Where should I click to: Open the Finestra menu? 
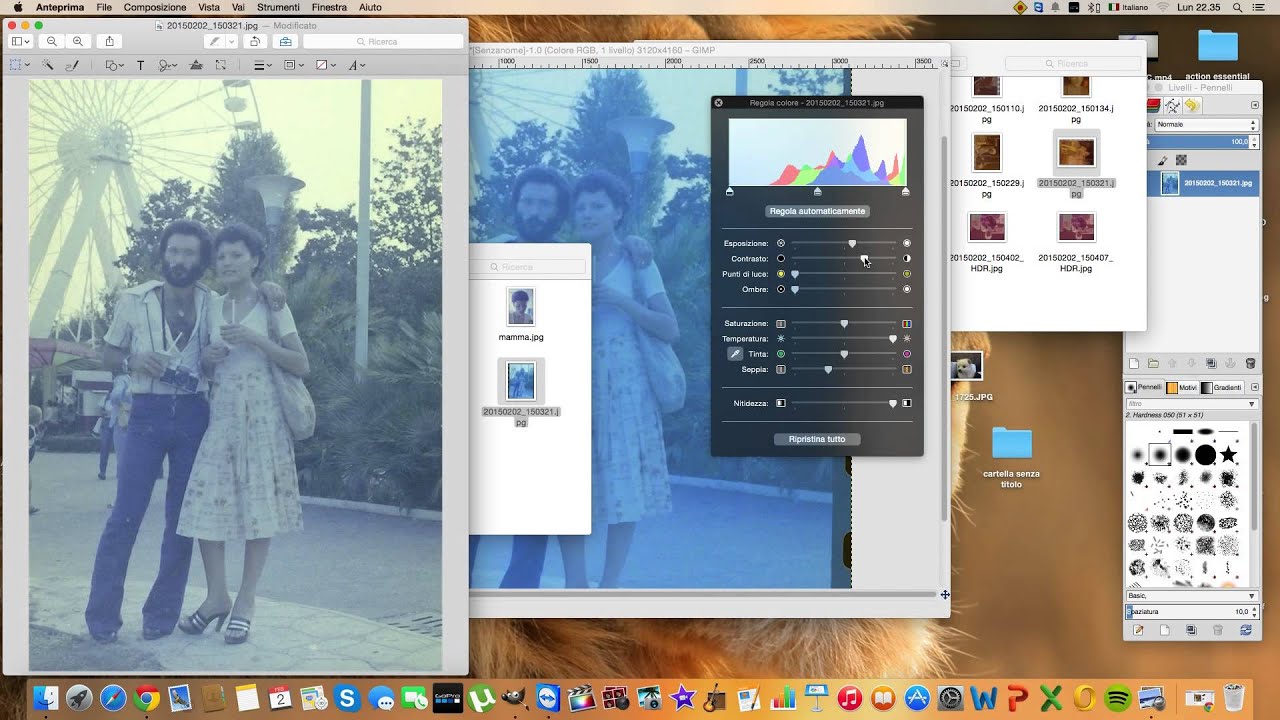tap(329, 7)
